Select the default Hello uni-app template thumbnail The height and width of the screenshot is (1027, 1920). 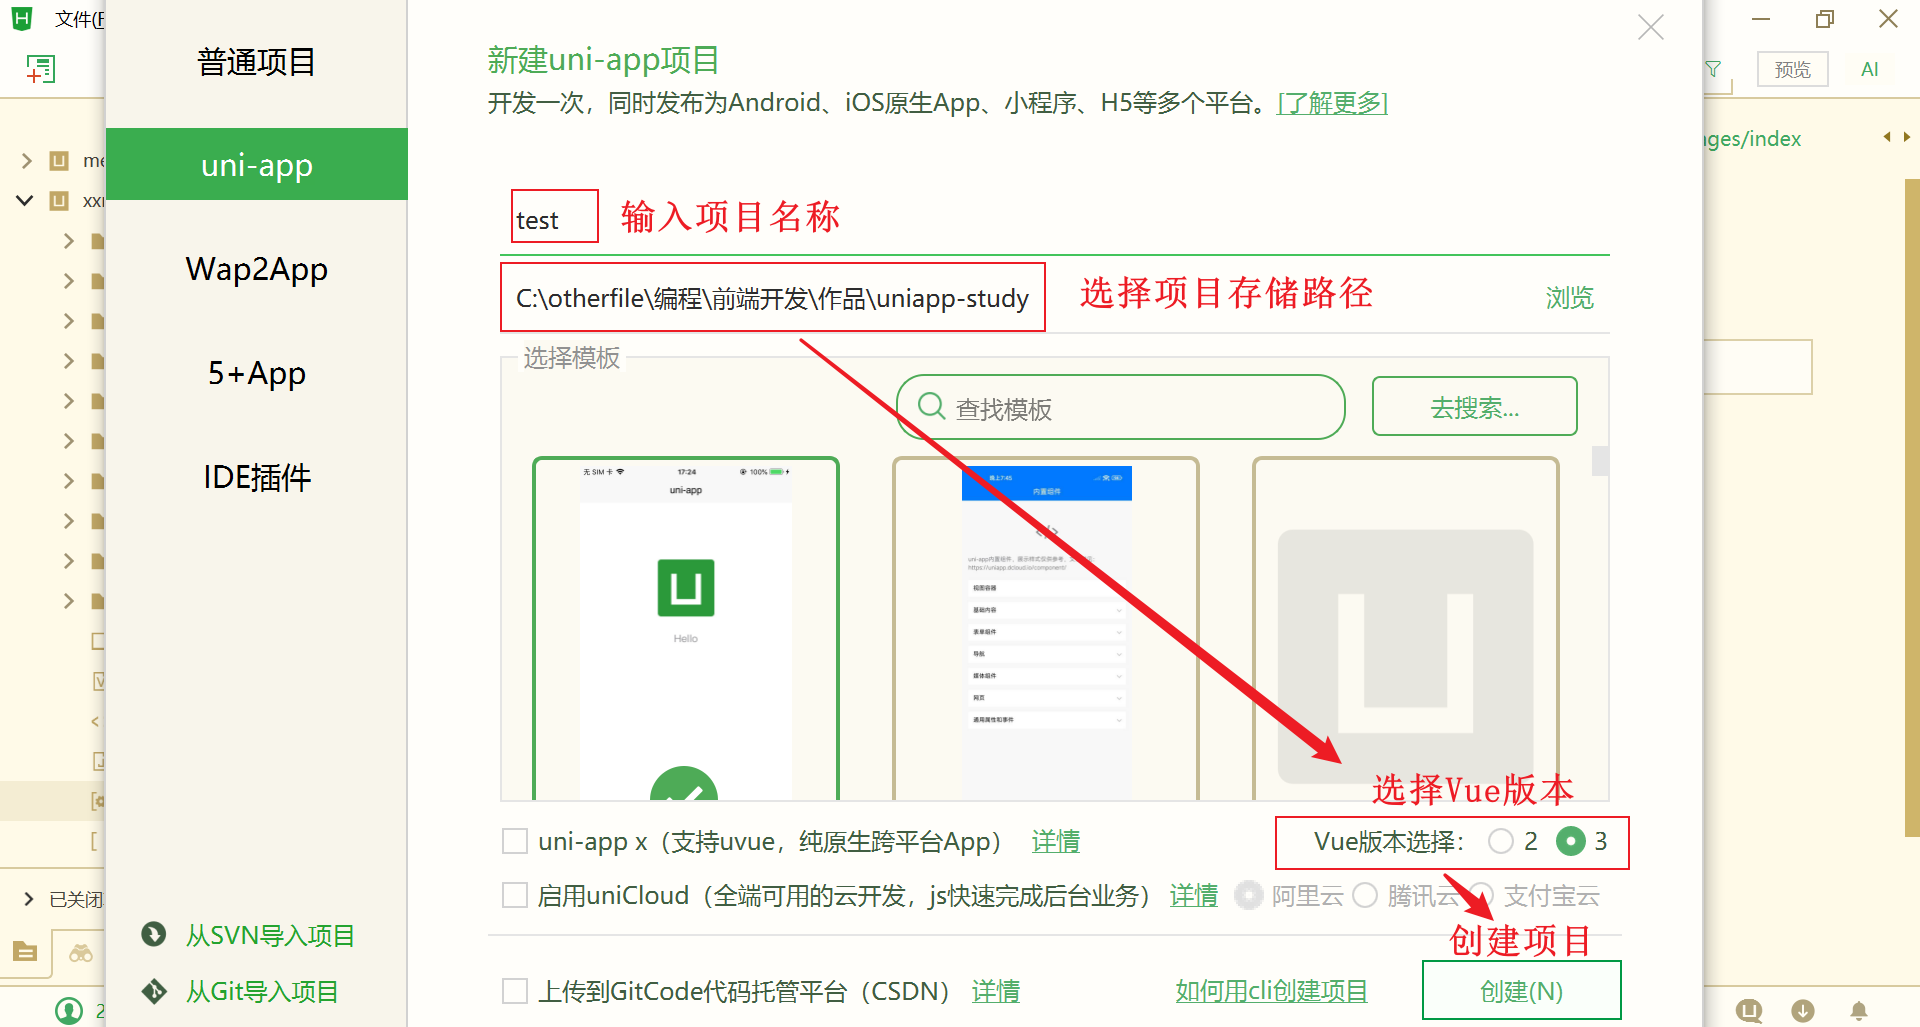click(686, 629)
